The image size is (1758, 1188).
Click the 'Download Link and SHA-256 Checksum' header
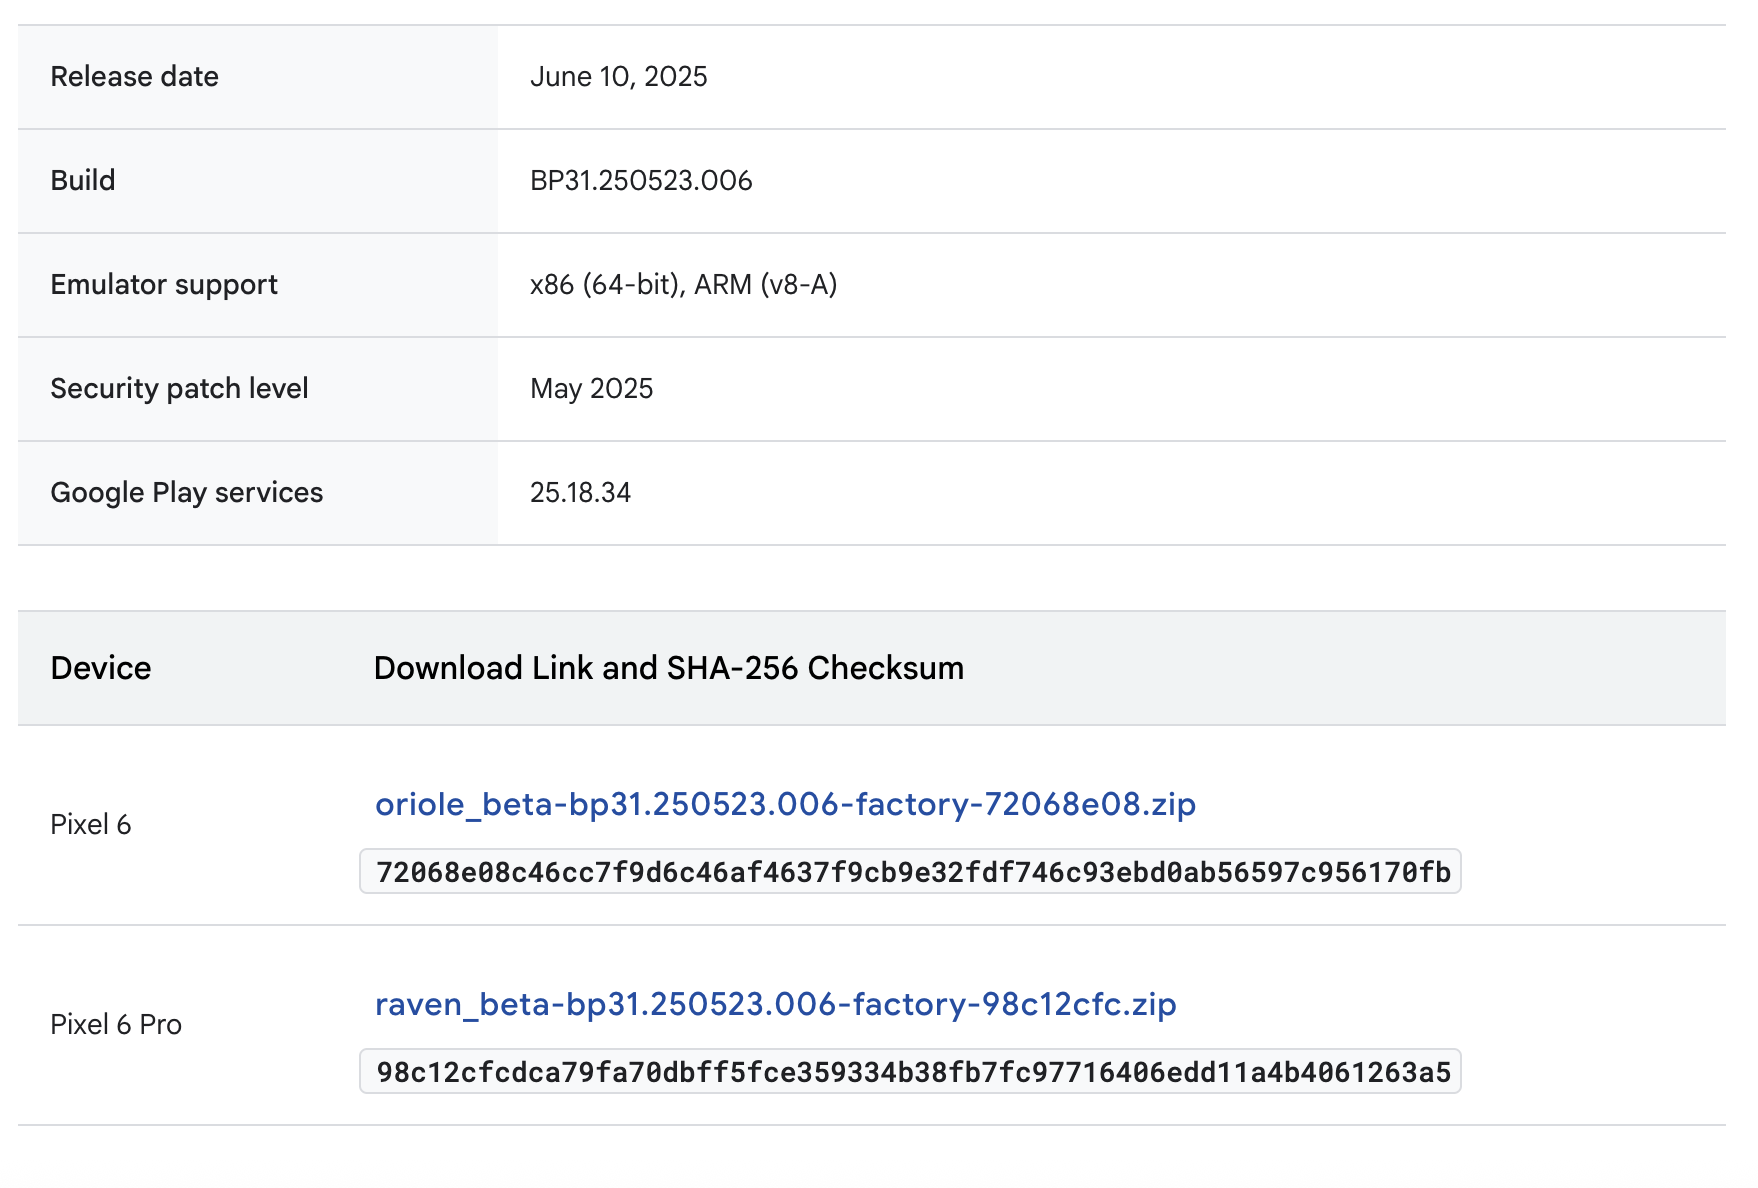669,668
